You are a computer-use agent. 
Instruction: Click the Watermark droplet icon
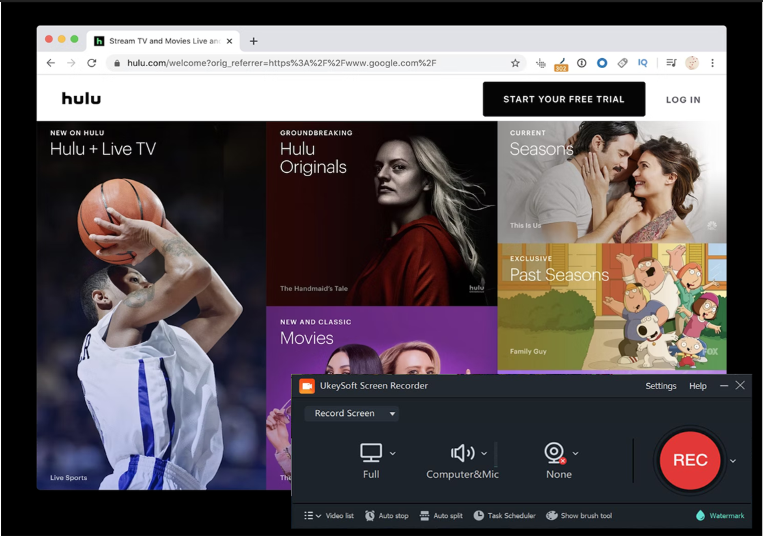(701, 516)
